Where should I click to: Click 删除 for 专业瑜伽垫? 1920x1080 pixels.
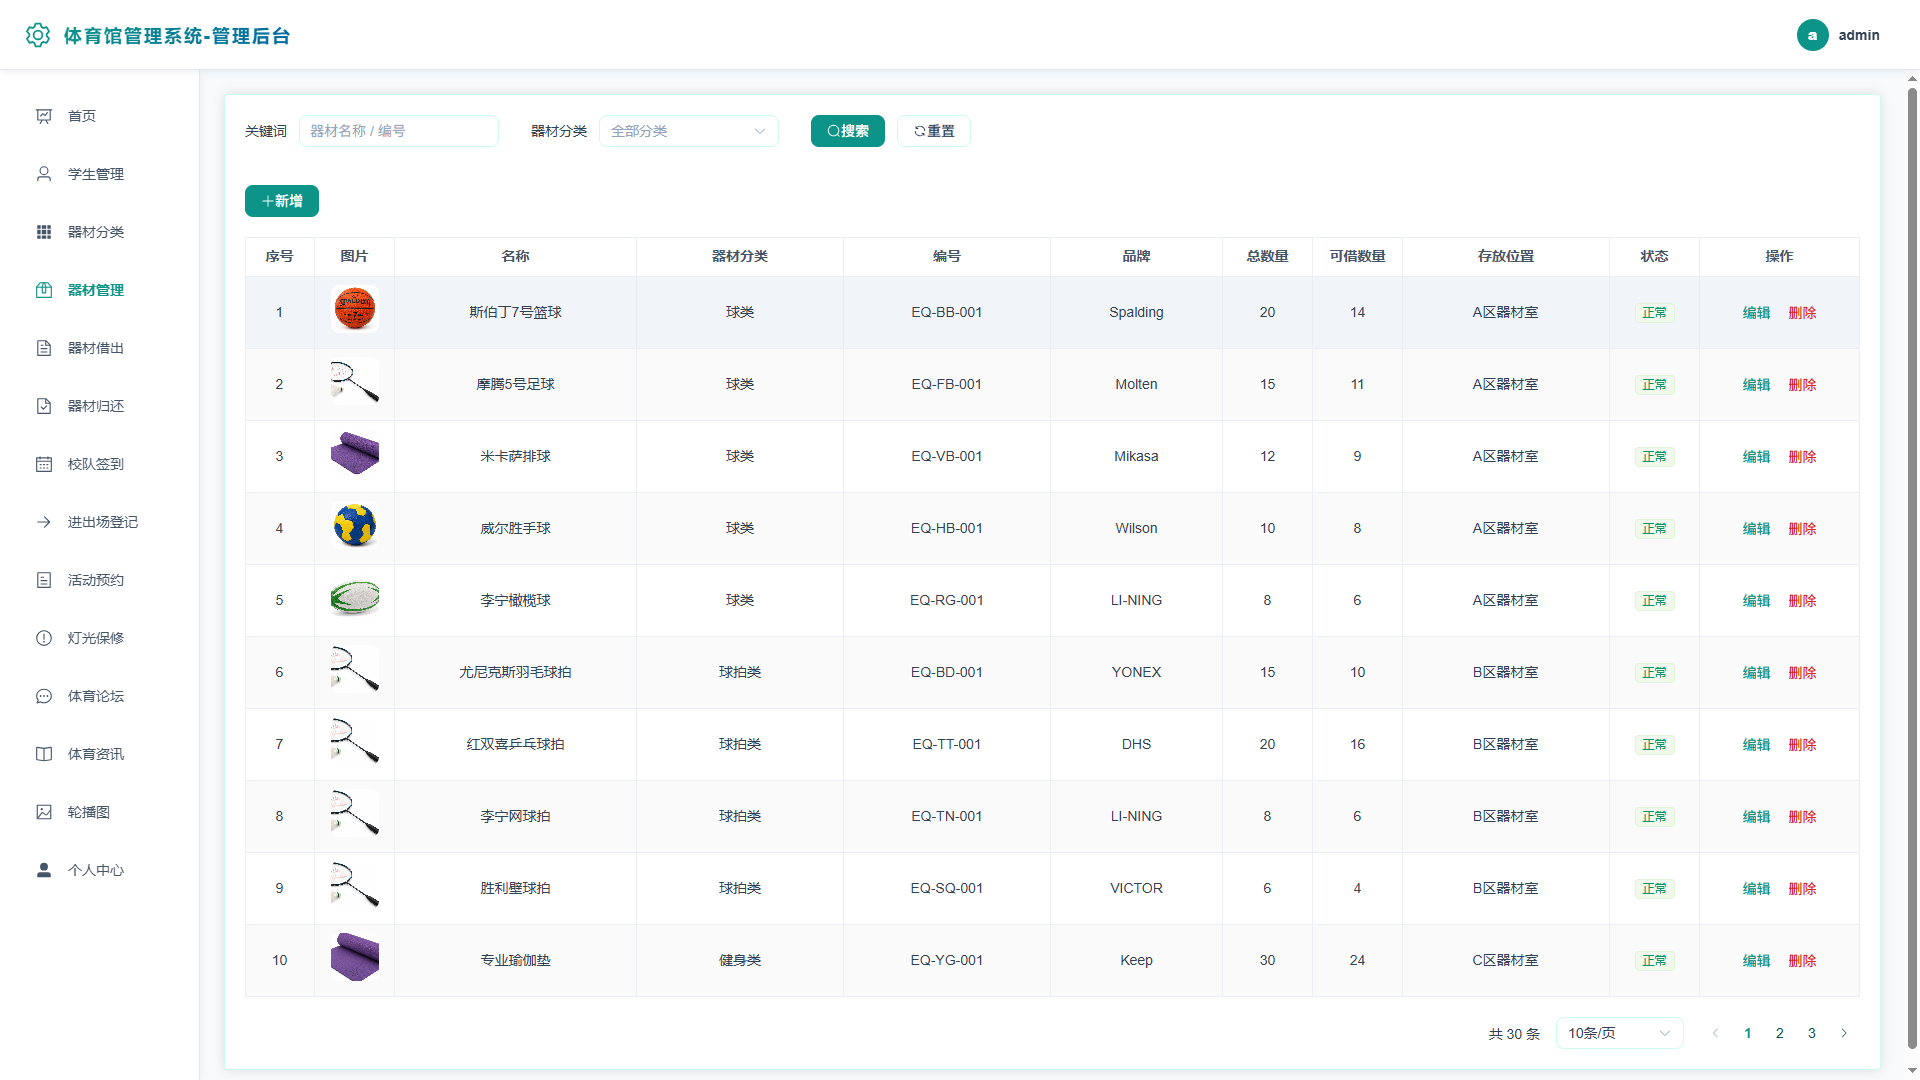[1802, 961]
